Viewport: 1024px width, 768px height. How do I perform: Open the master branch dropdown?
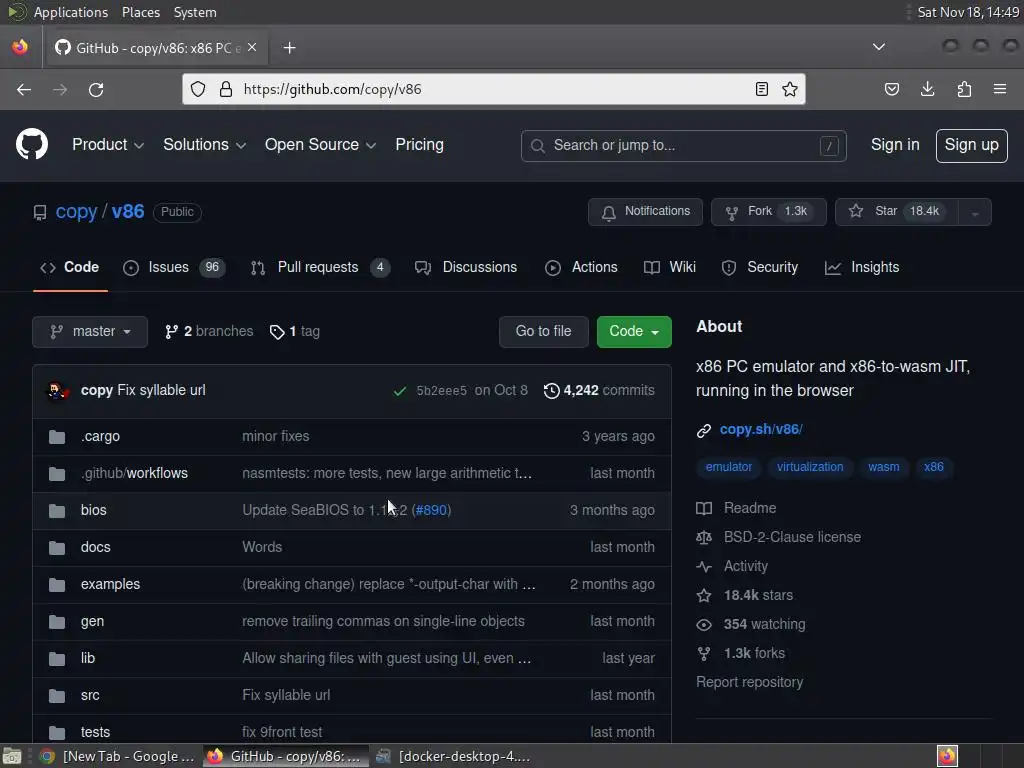[90, 332]
